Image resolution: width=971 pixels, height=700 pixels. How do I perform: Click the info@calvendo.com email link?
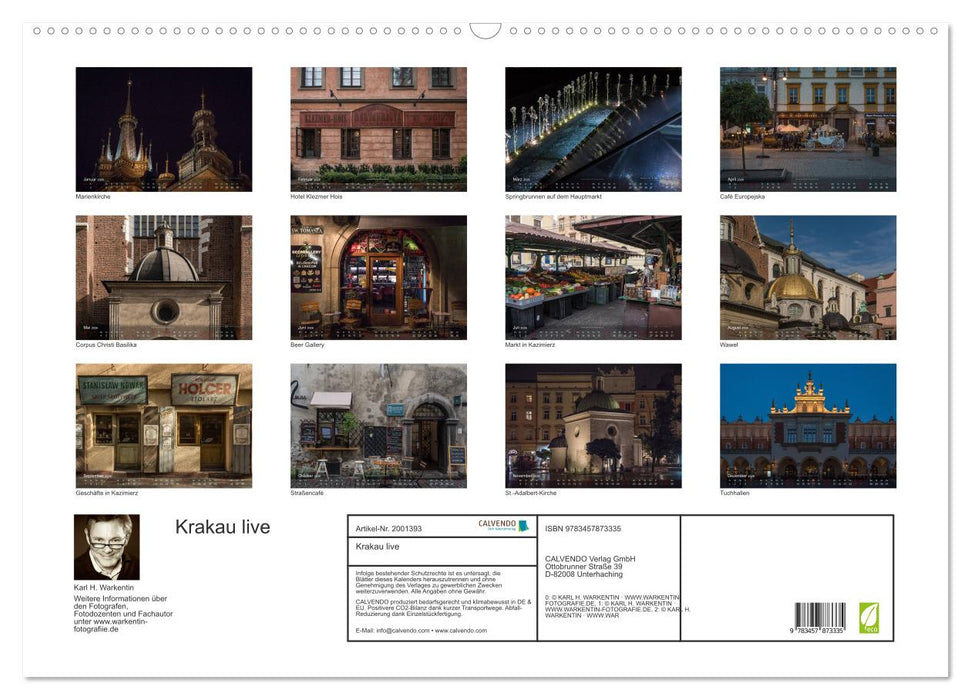pos(403,632)
